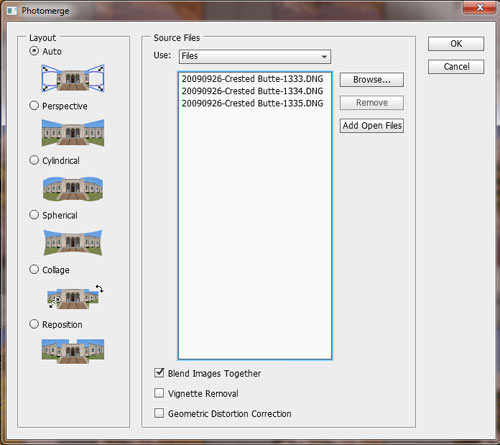Select Crested Butte-1333.DNG in the file list
This screenshot has height=445, width=500.
(252, 79)
